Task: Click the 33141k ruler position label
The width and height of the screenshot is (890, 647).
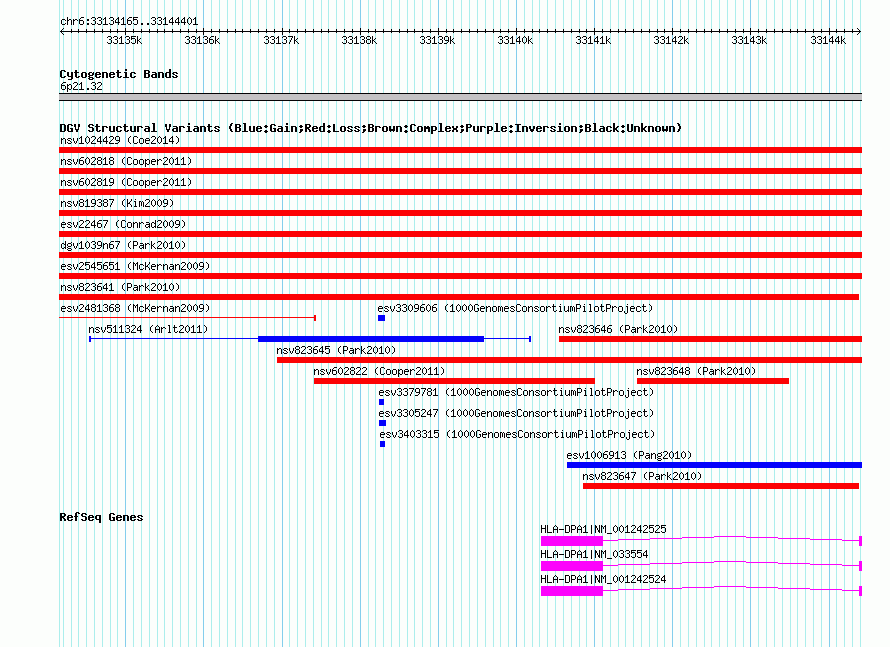Action: point(593,40)
